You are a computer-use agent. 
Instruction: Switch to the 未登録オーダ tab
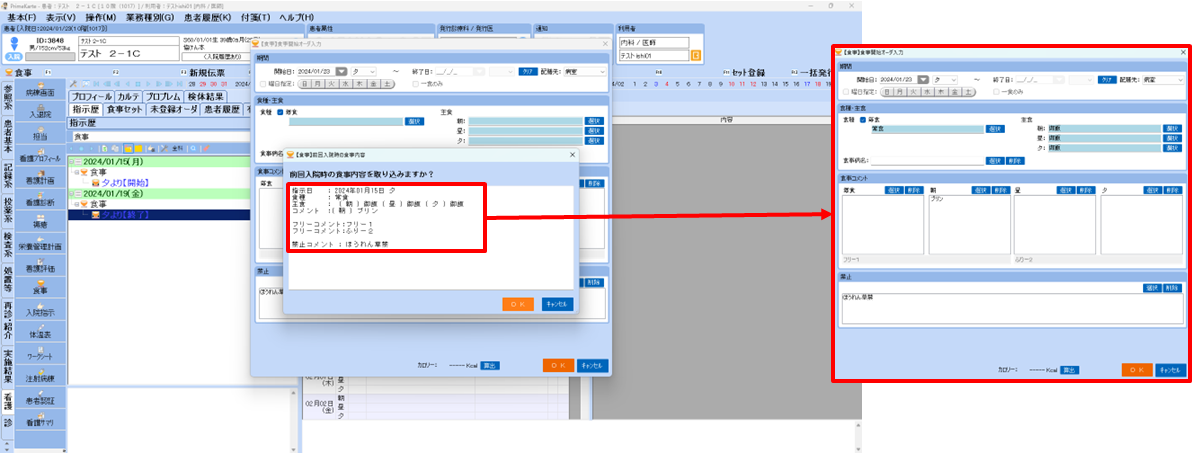pos(173,109)
